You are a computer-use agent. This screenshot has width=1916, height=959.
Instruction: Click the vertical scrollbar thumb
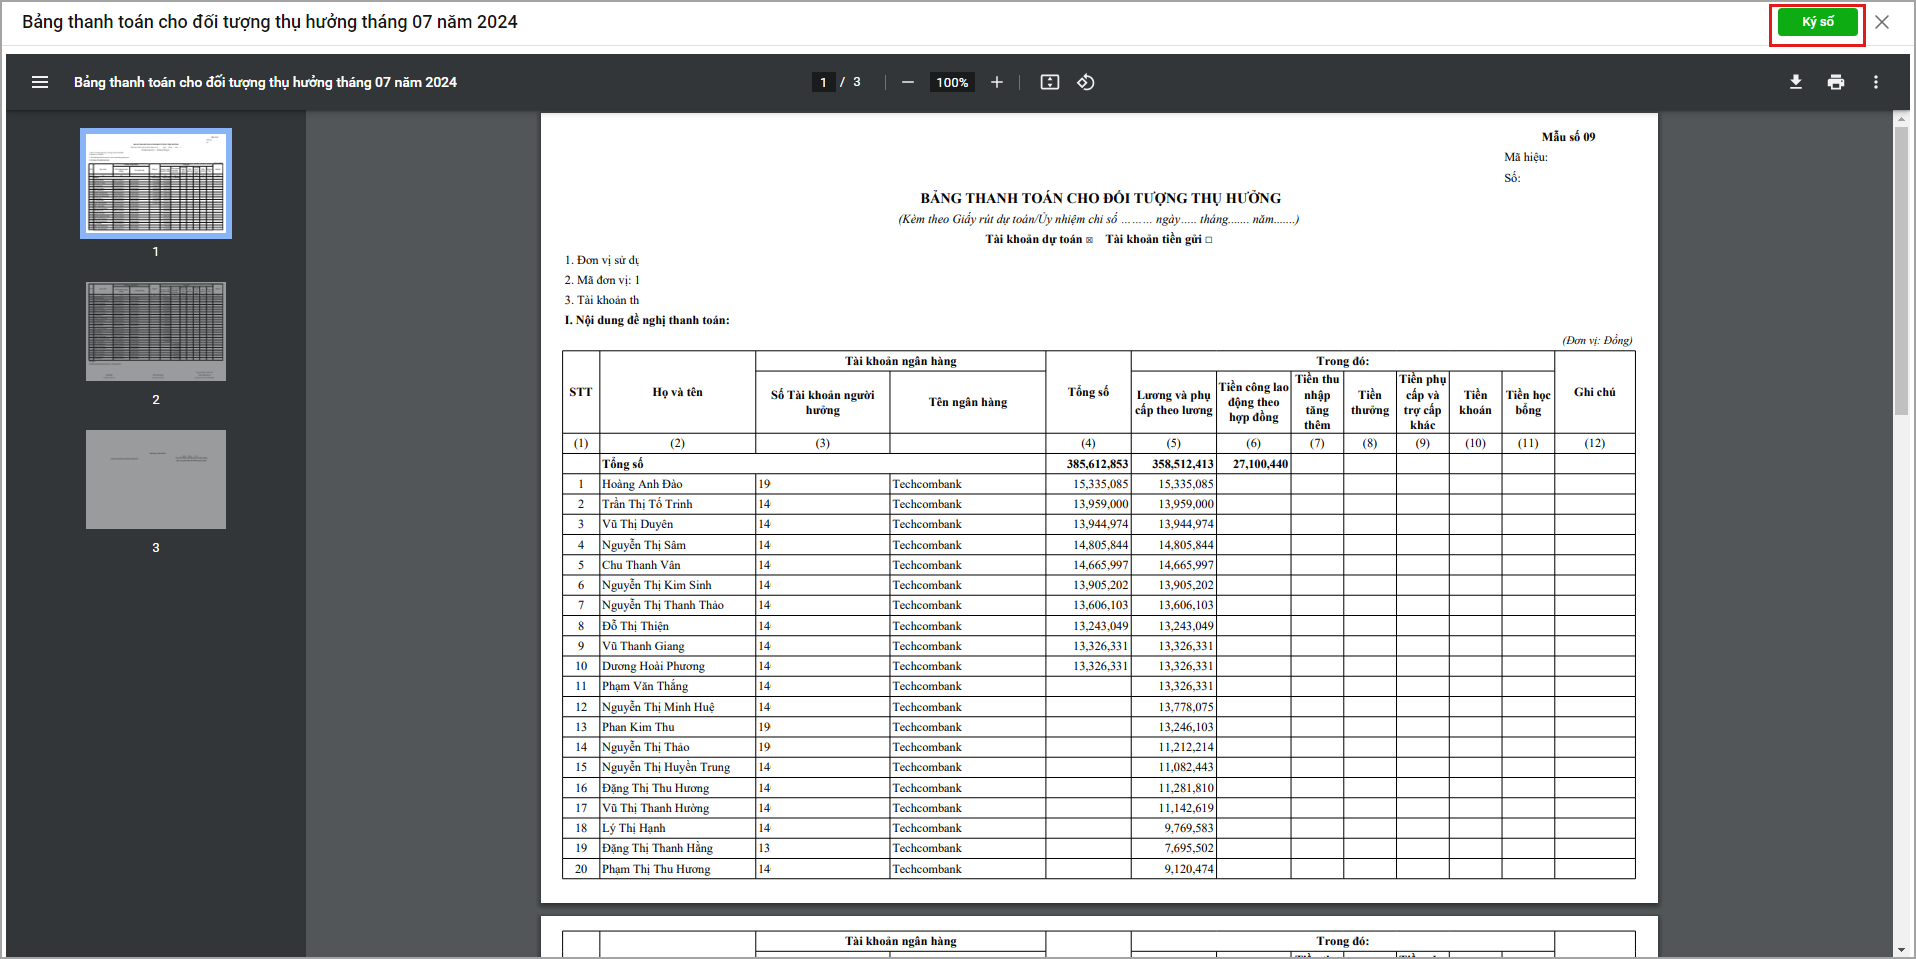click(x=1901, y=270)
